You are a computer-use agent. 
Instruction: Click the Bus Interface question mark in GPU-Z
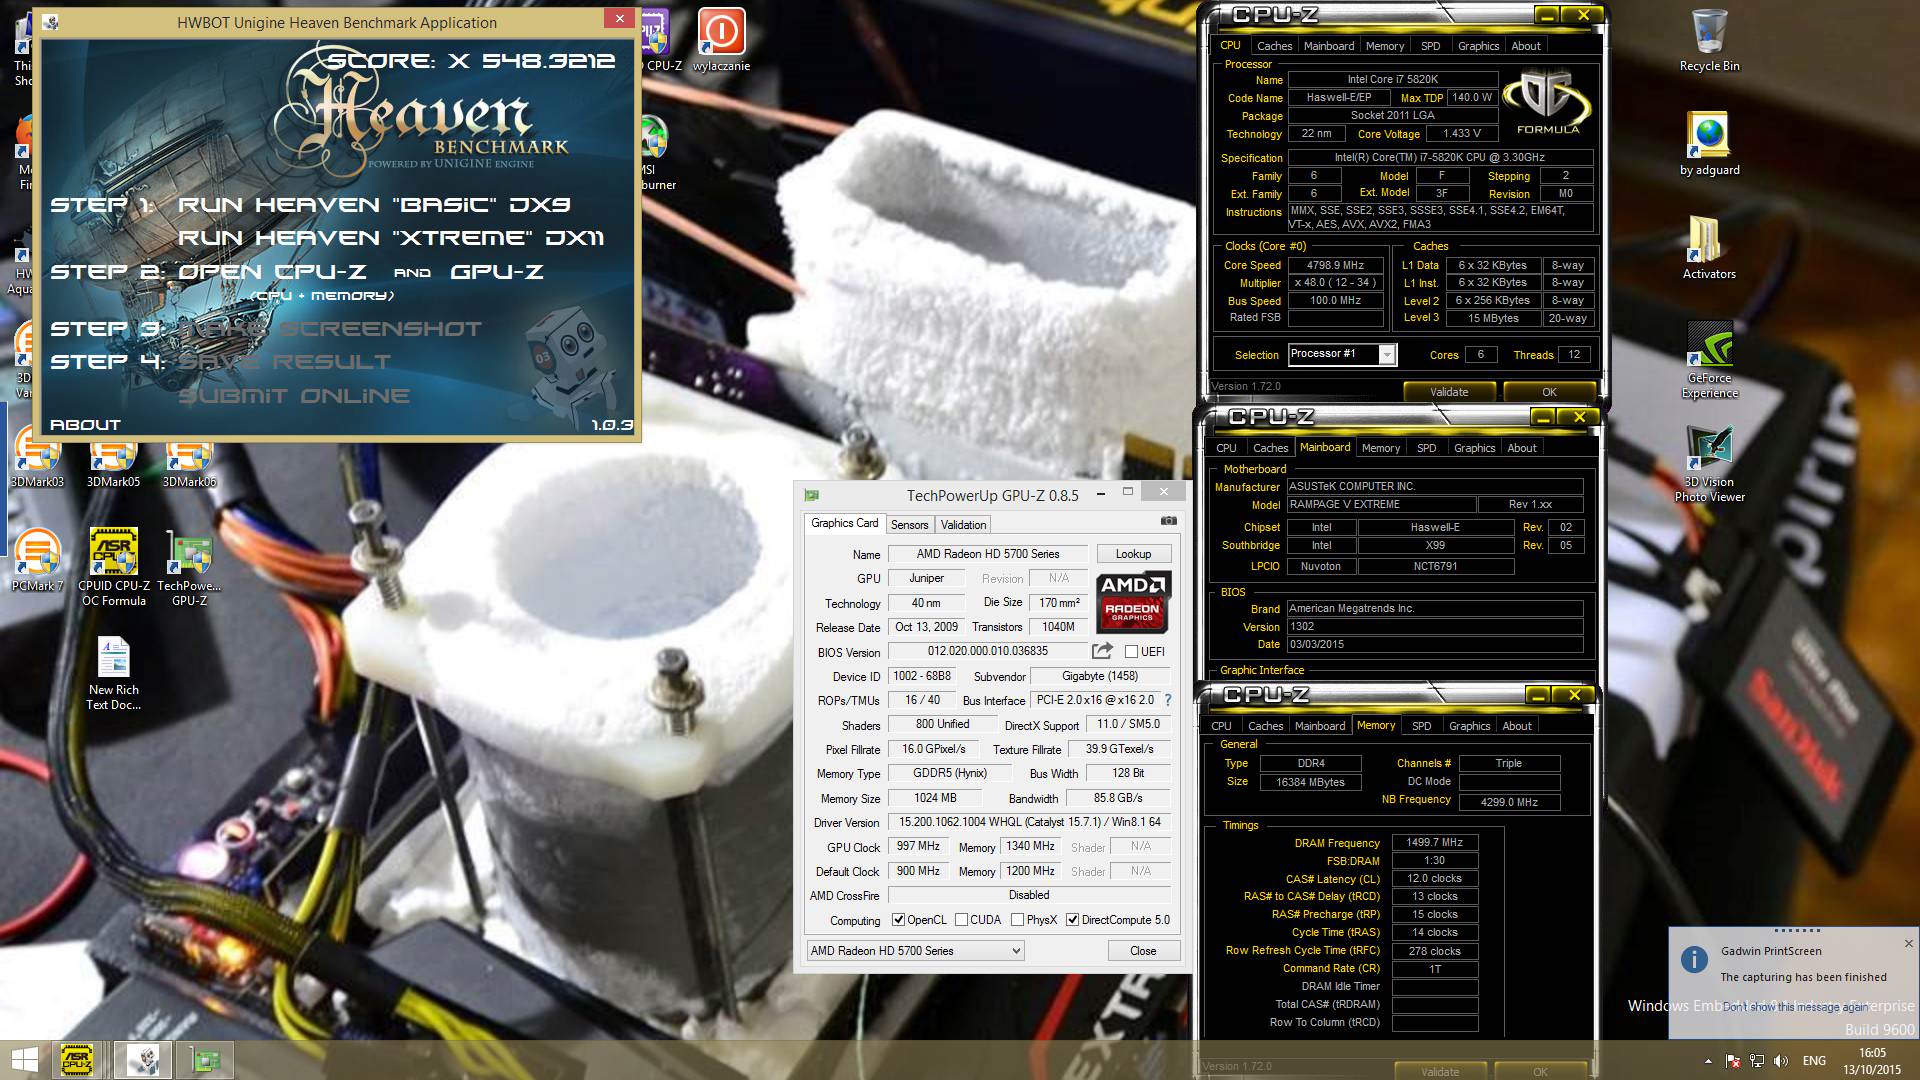(x=1167, y=700)
